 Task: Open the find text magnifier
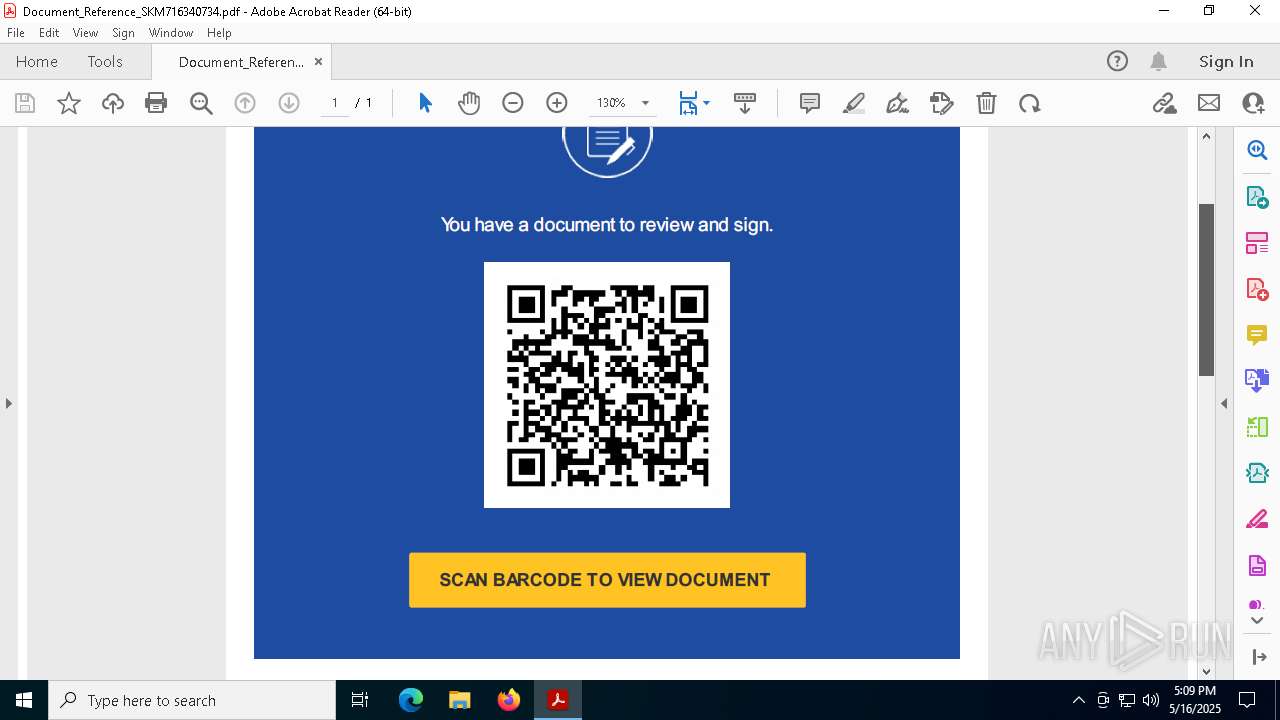(201, 103)
